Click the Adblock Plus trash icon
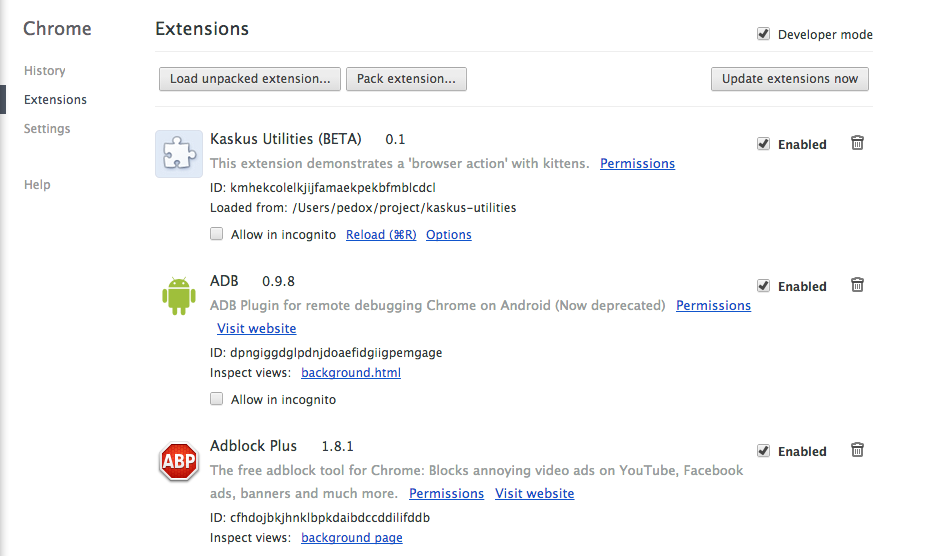Screen dimensions: 926x556 point(857,450)
